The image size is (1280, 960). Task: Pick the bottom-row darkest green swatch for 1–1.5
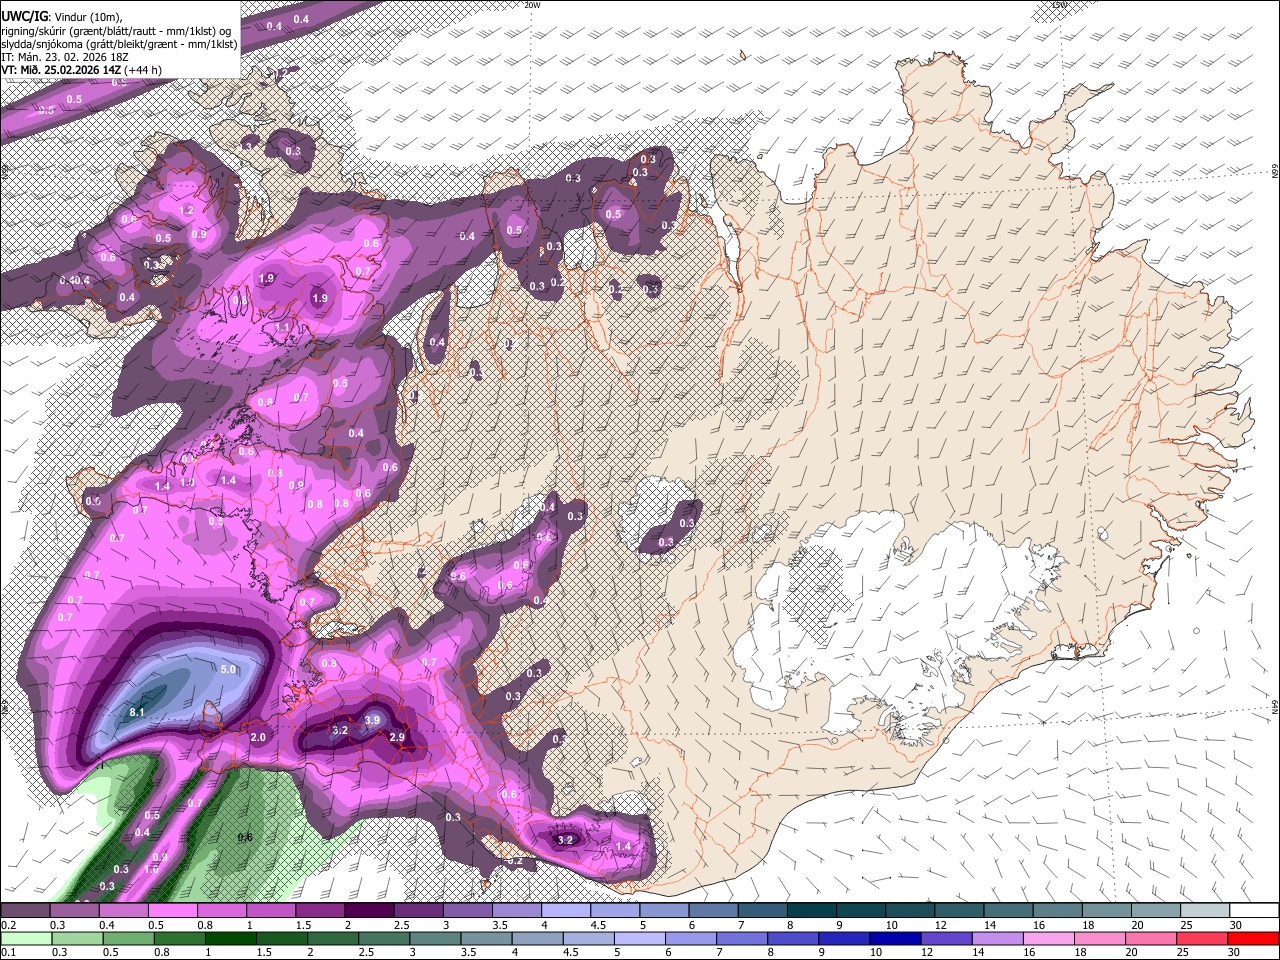coord(229,938)
